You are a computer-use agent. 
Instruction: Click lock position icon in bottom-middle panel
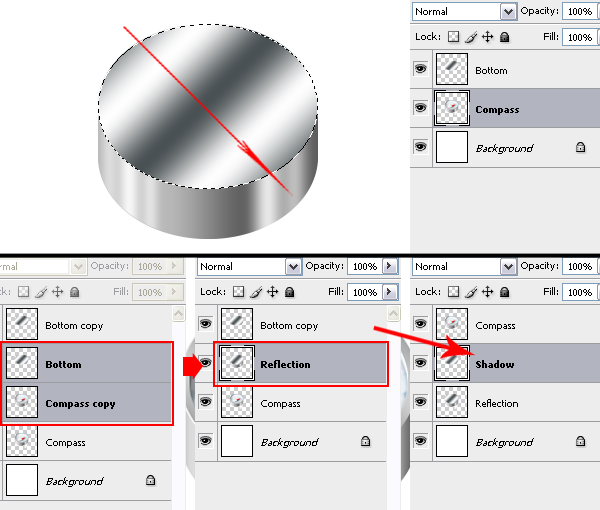point(273,292)
